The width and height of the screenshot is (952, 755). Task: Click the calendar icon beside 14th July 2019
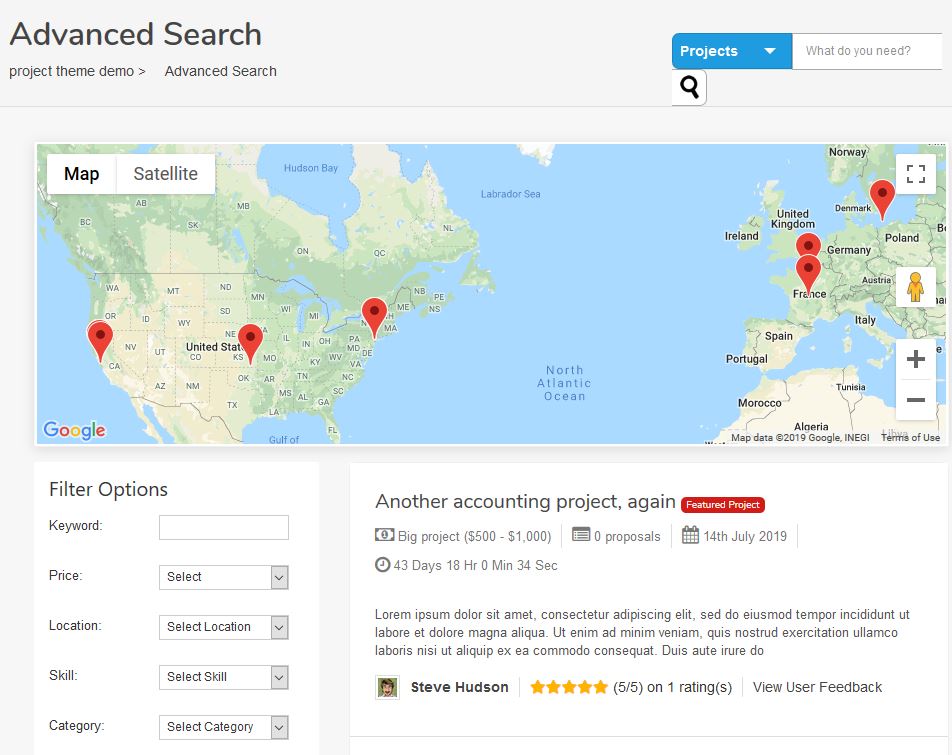point(690,535)
